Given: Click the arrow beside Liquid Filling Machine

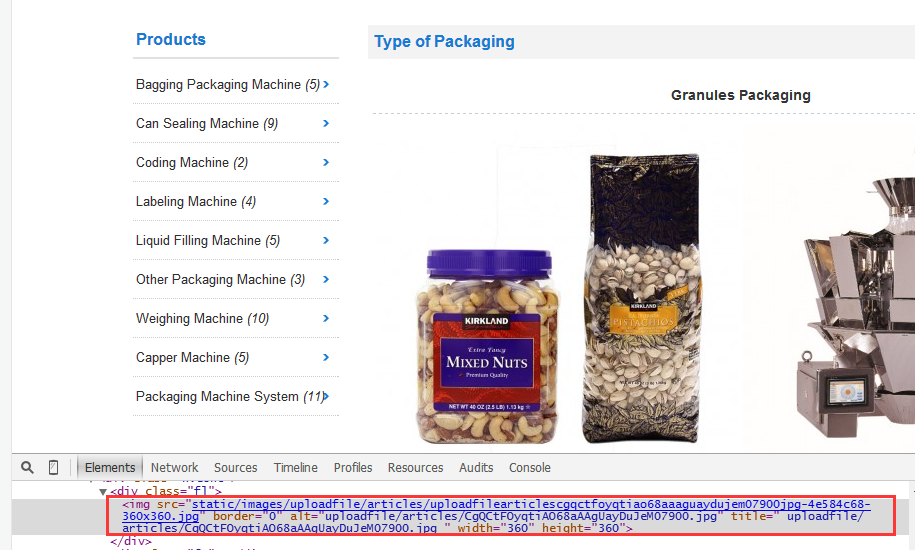Looking at the screenshot, I should (326, 241).
